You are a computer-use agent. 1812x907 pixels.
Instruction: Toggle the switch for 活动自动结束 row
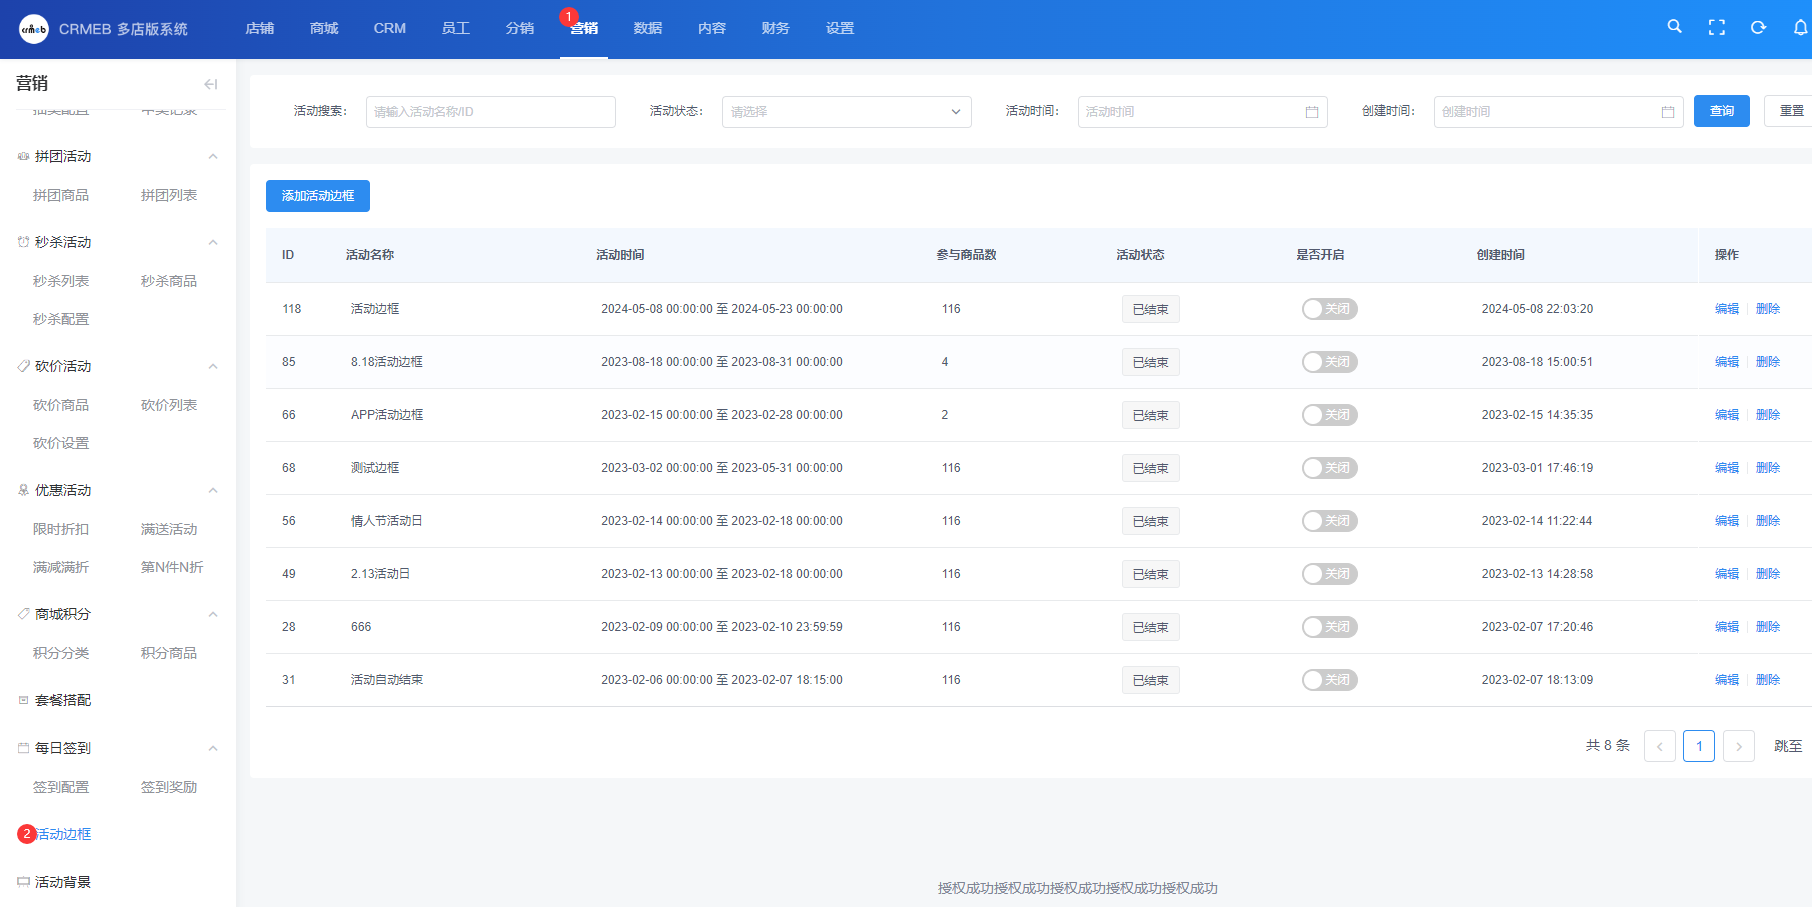(1329, 680)
